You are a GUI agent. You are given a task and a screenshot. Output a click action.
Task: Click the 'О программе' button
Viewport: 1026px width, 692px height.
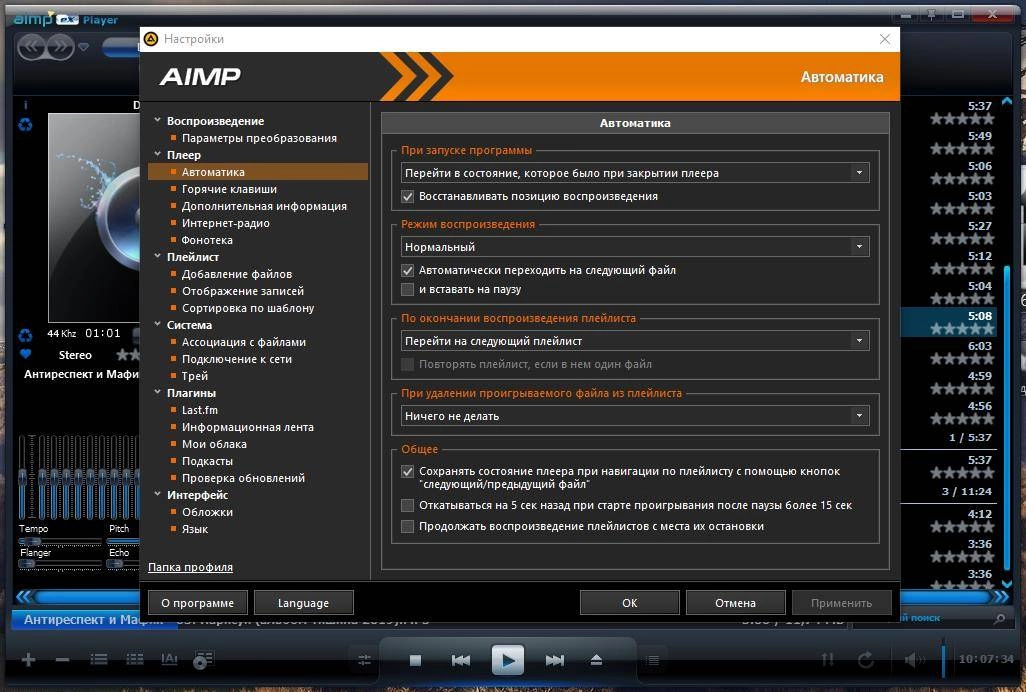[x=198, y=603]
